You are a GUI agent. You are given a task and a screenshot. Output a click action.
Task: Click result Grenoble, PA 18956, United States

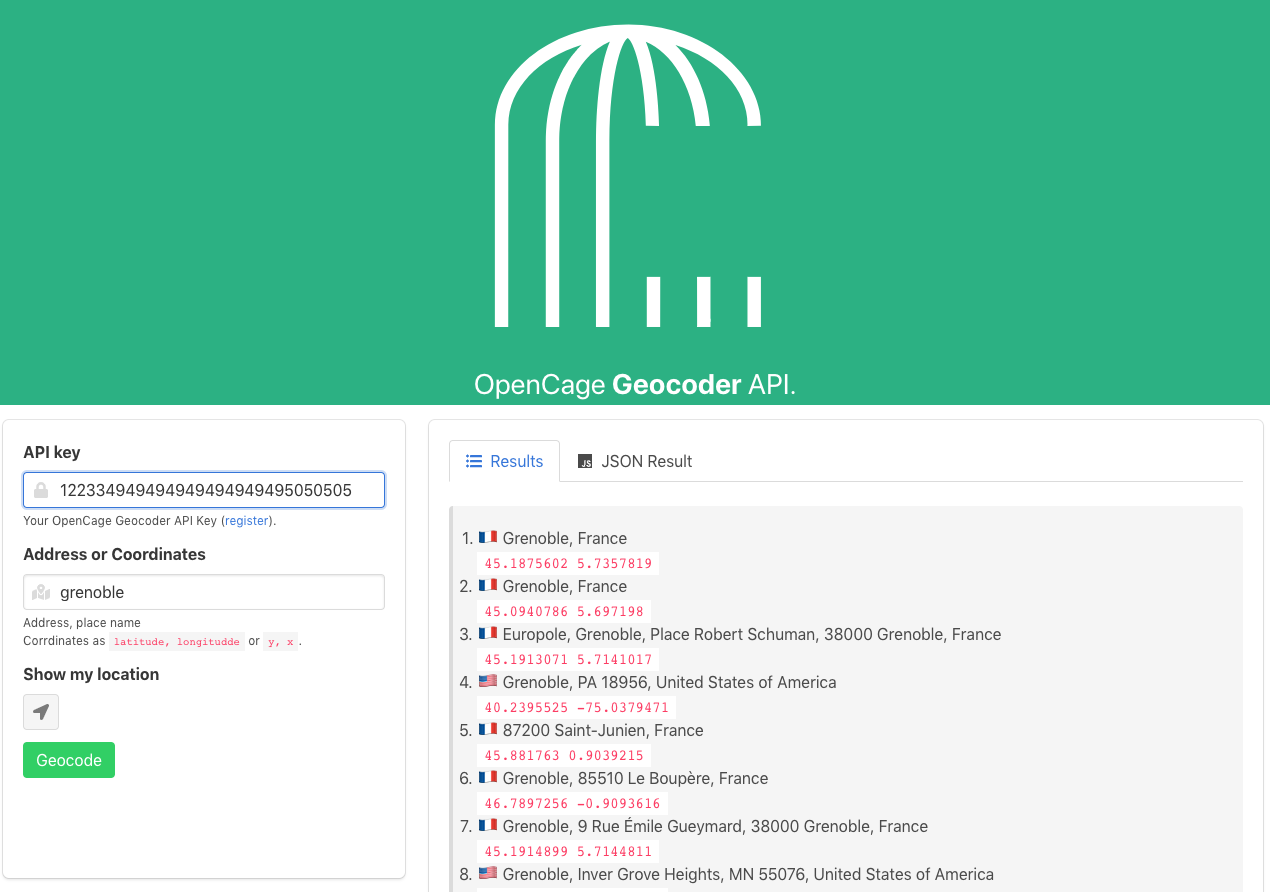point(669,682)
